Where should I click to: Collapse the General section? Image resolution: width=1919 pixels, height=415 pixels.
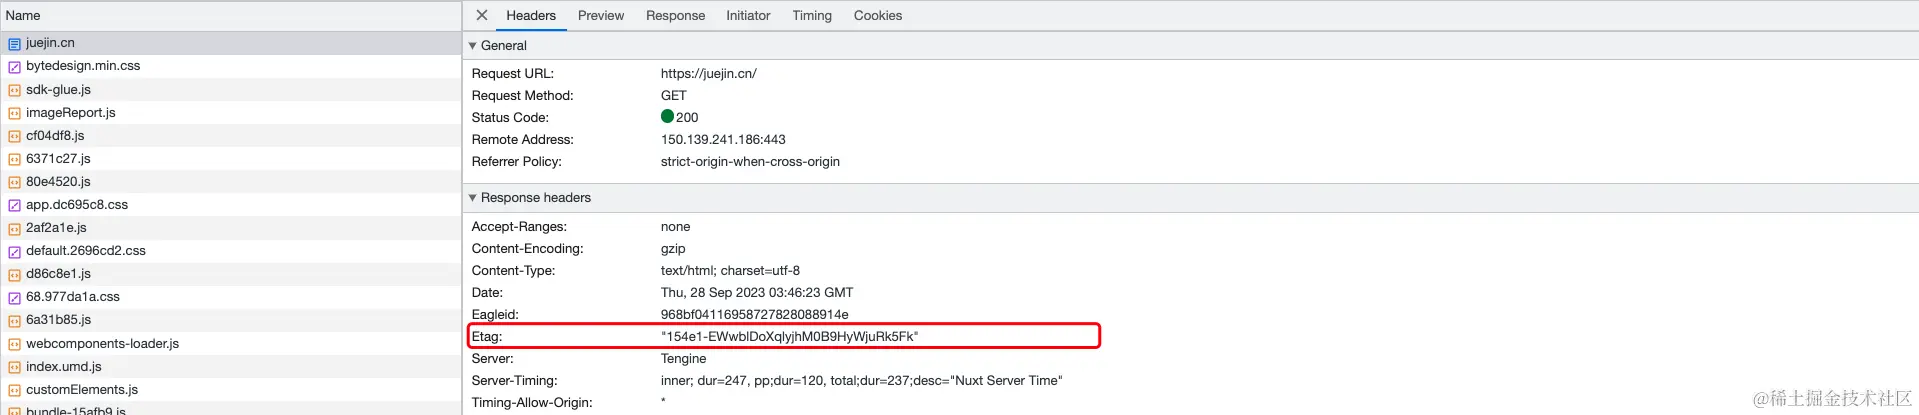[473, 46]
